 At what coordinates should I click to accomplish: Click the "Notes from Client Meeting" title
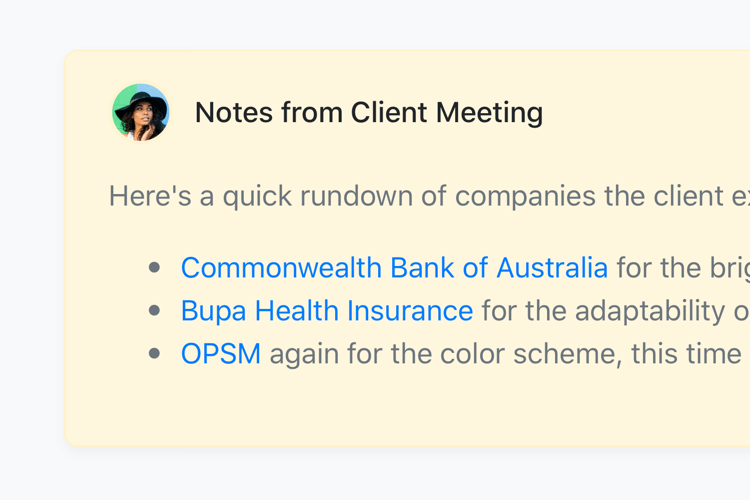[x=368, y=113]
